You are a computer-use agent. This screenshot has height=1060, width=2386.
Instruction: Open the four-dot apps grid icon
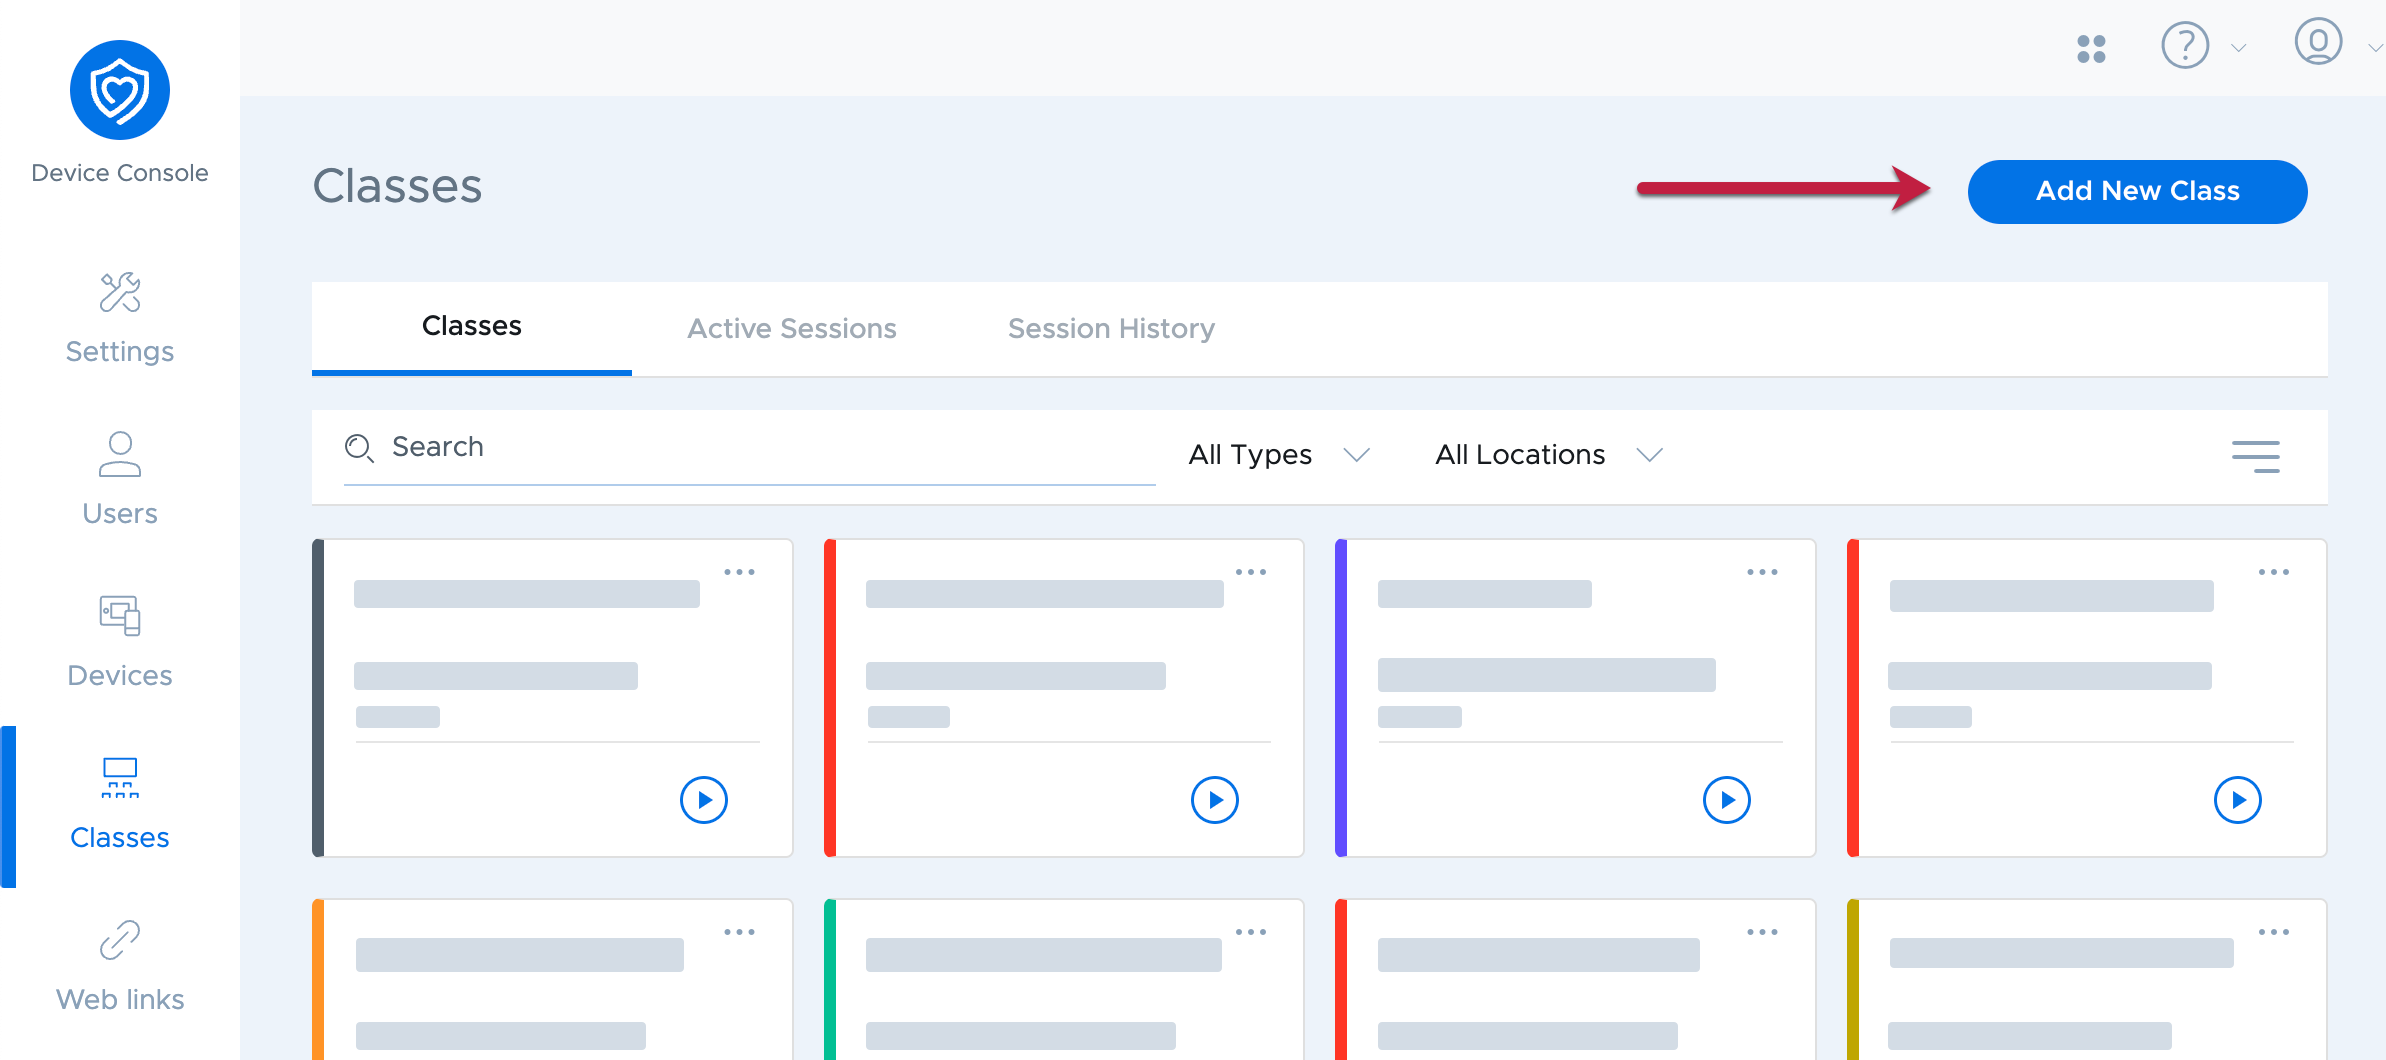pos(2091,49)
